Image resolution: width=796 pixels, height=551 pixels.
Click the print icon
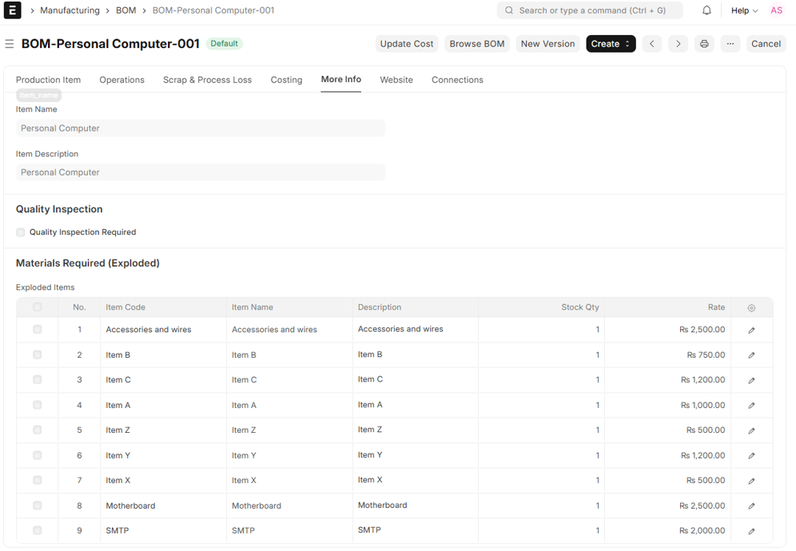pos(704,44)
